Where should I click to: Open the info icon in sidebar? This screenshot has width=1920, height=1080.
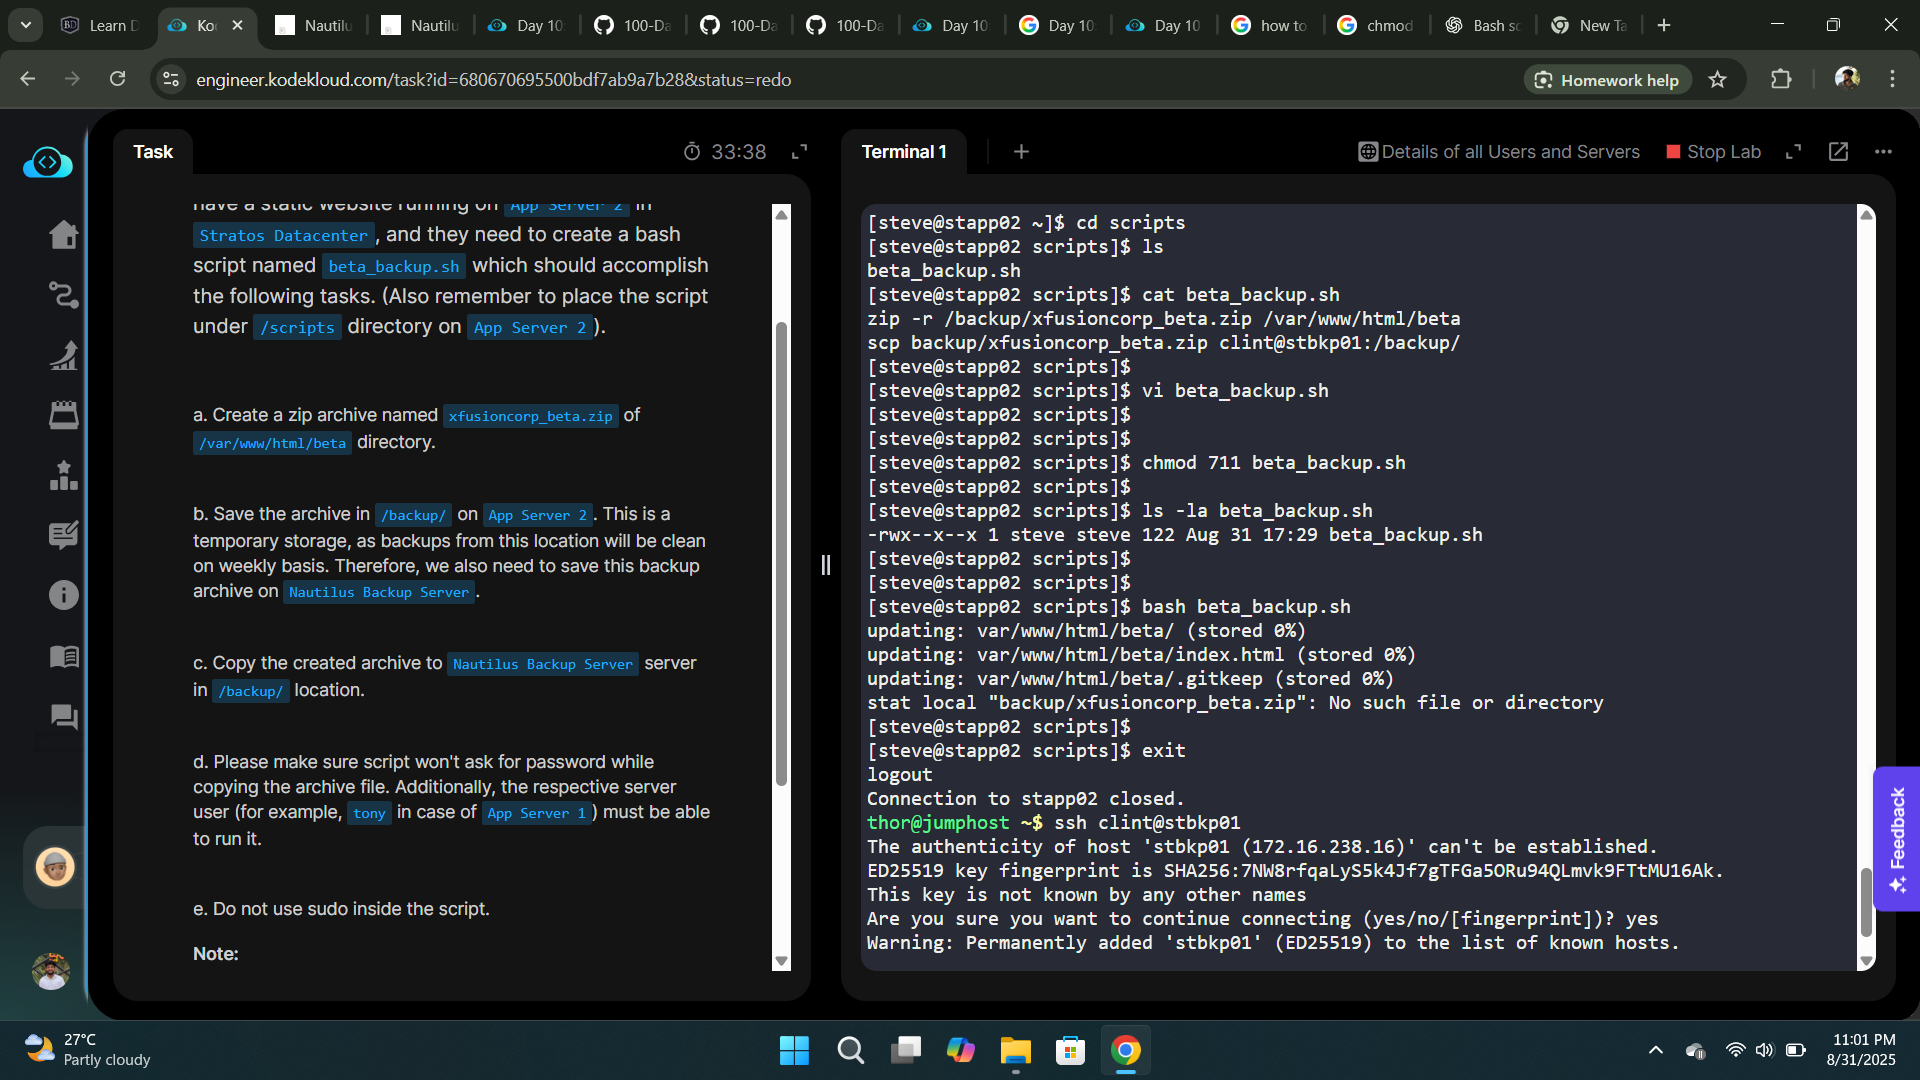(x=63, y=595)
